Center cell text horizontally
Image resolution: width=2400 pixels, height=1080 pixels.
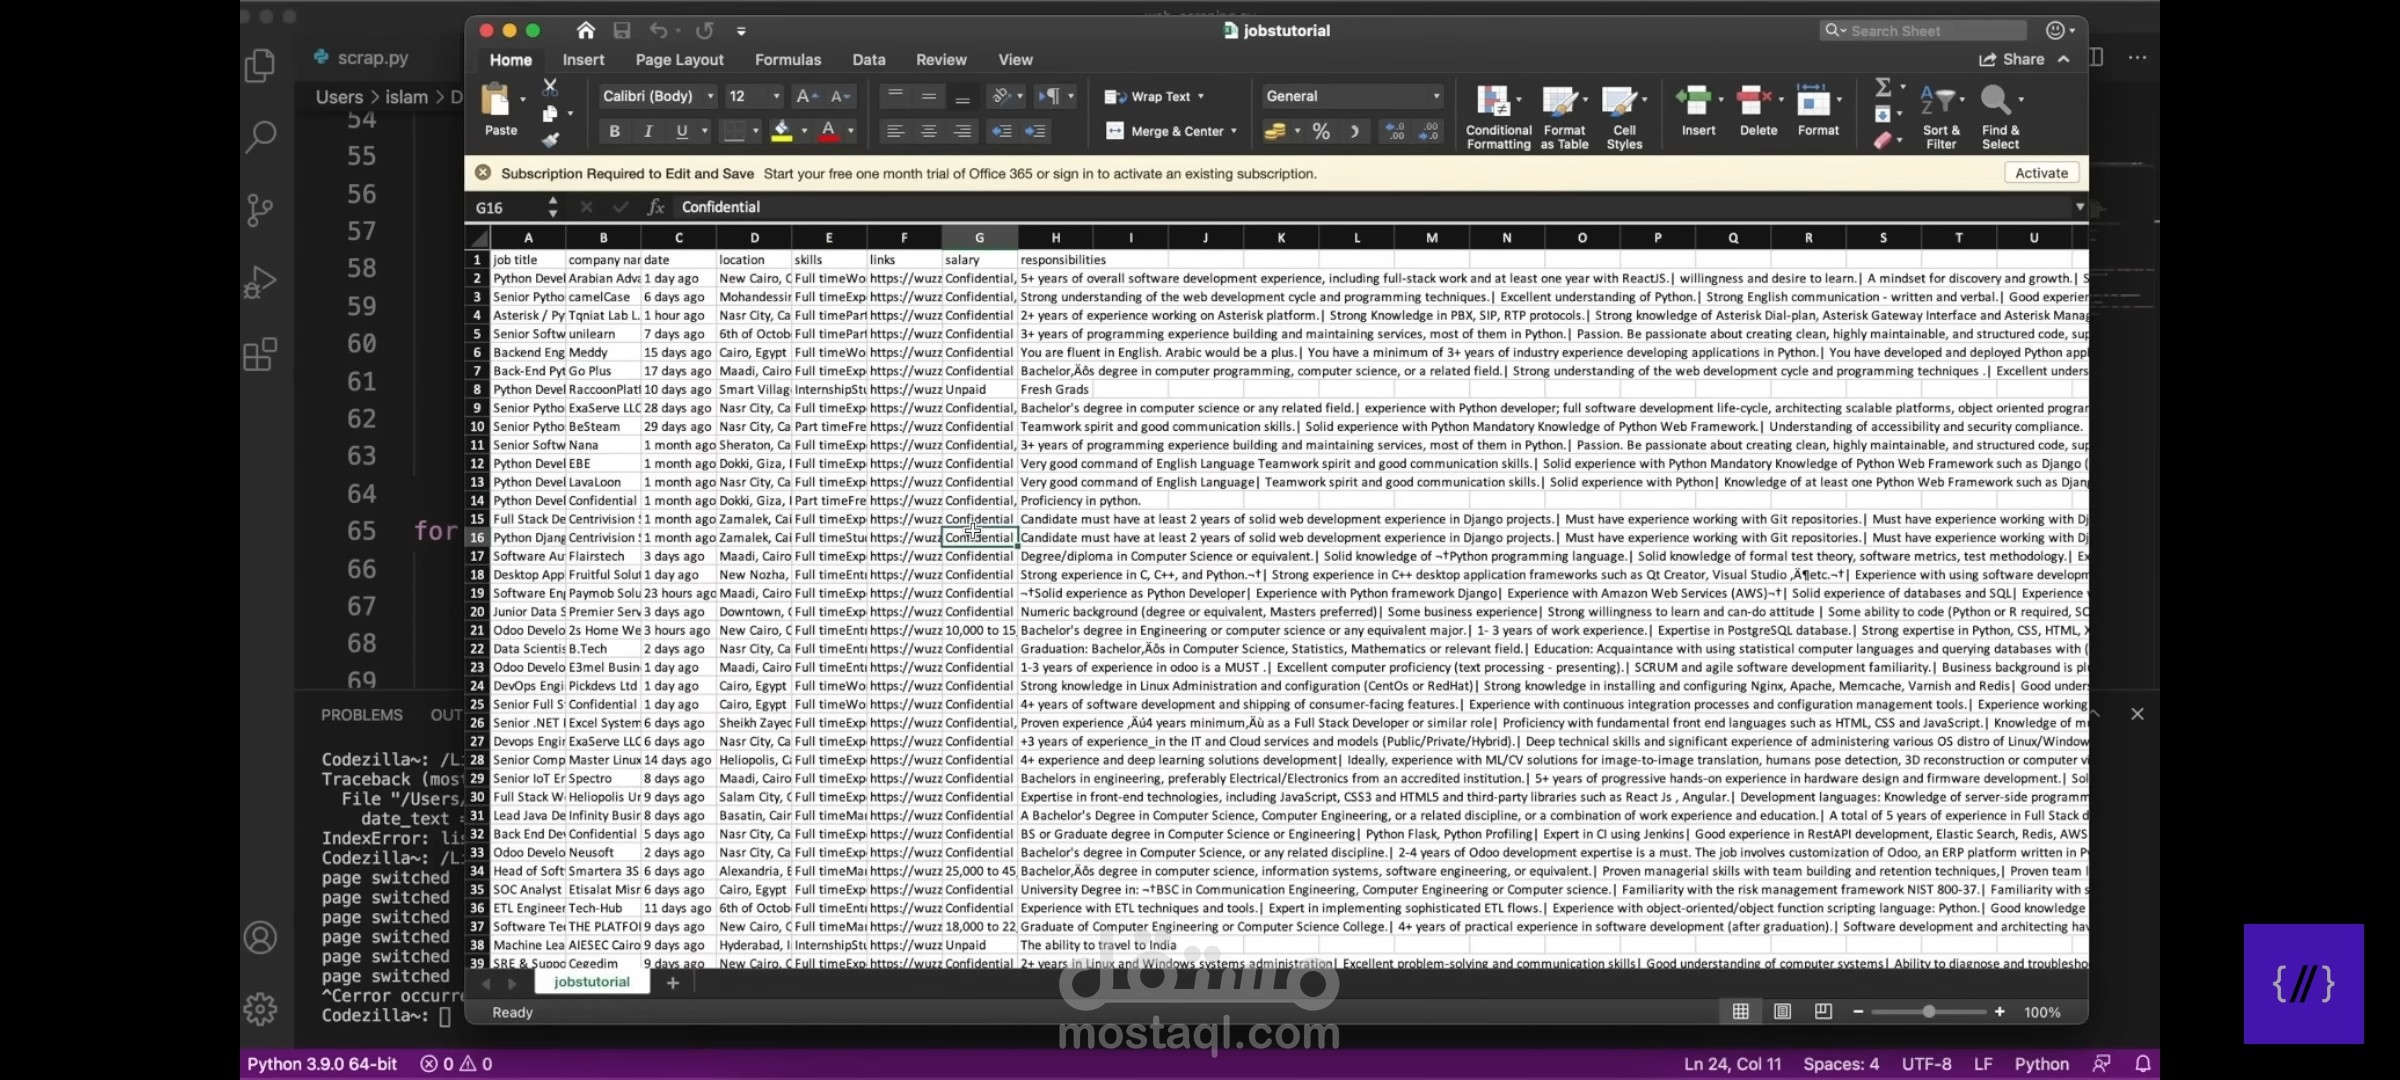(929, 131)
